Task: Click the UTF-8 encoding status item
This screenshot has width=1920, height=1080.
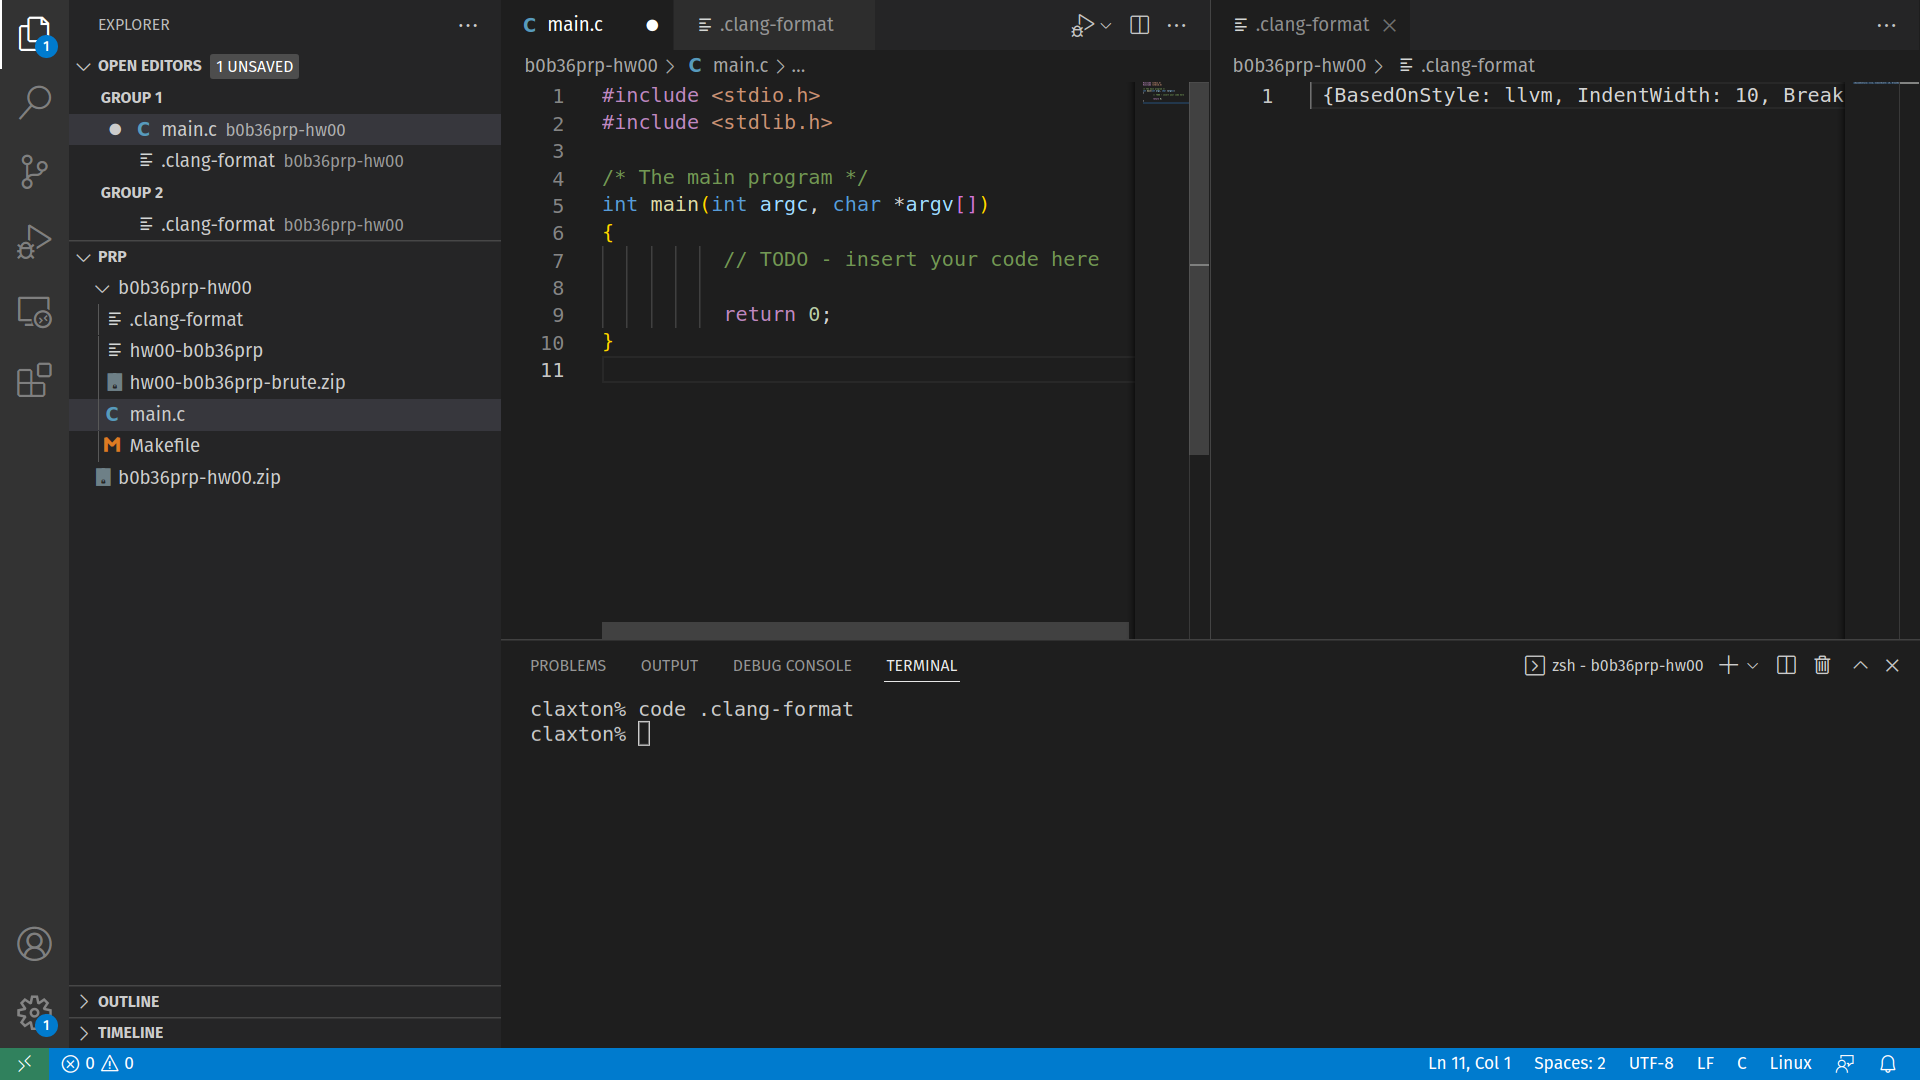Action: pyautogui.click(x=1650, y=1064)
